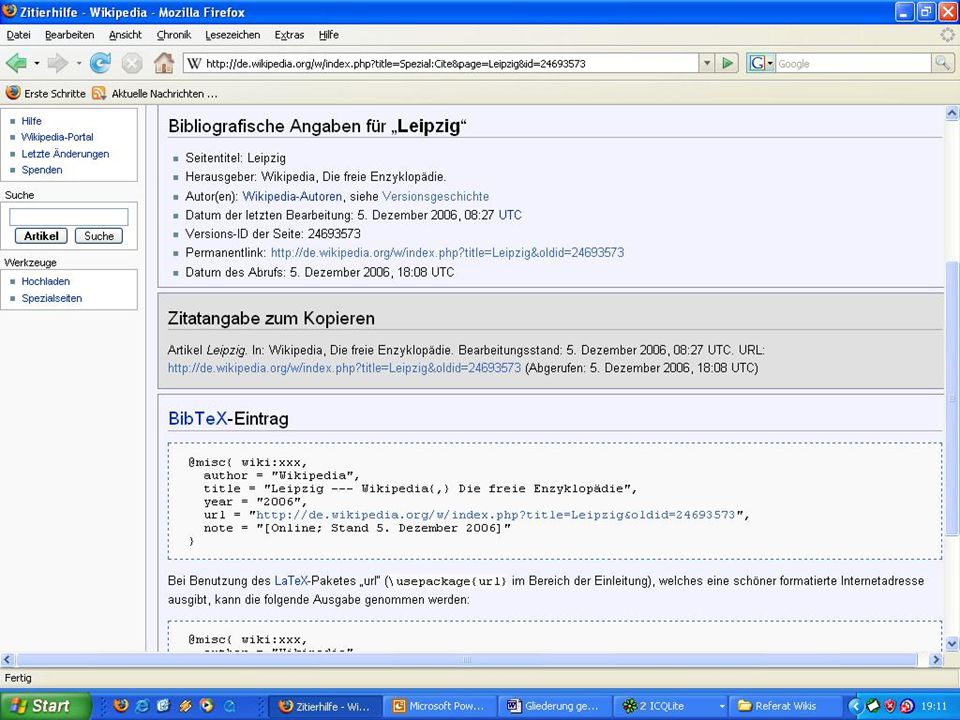The image size is (960, 720).
Task: Open the Chronik menu
Action: [x=174, y=35]
